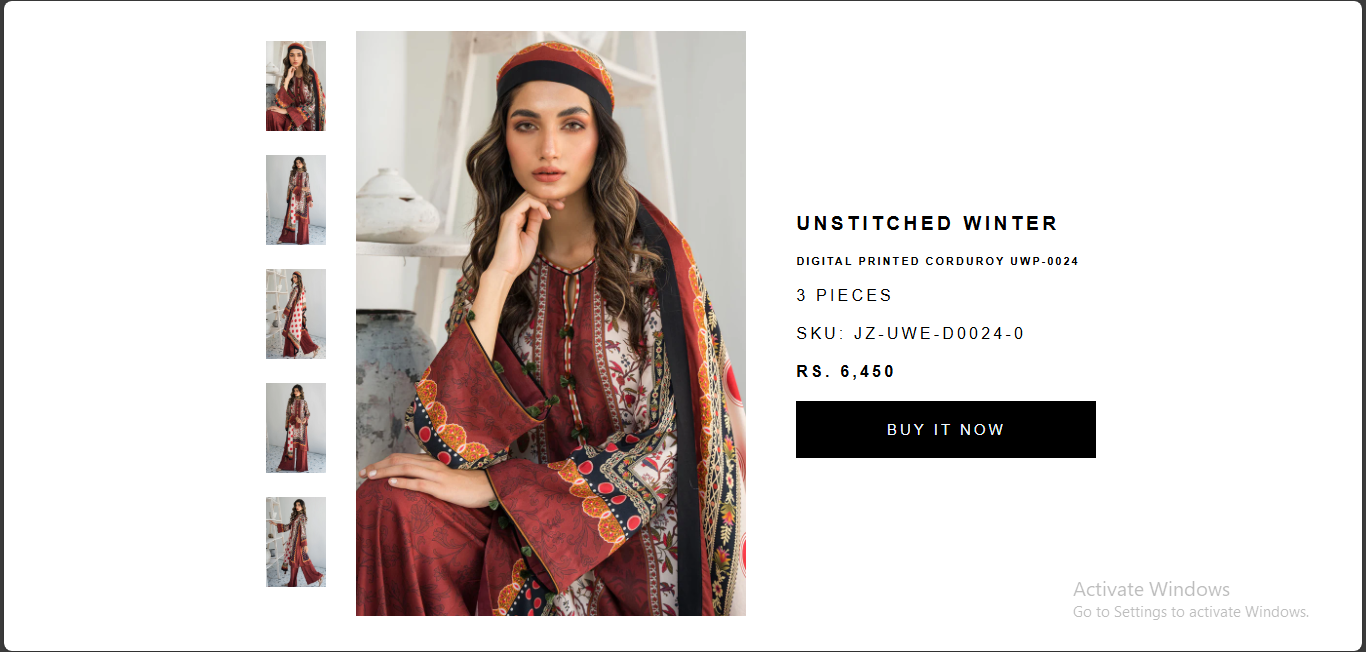Viewport: 1366px width, 652px height.
Task: Select the first thumbnail of seated model
Action: click(x=296, y=86)
